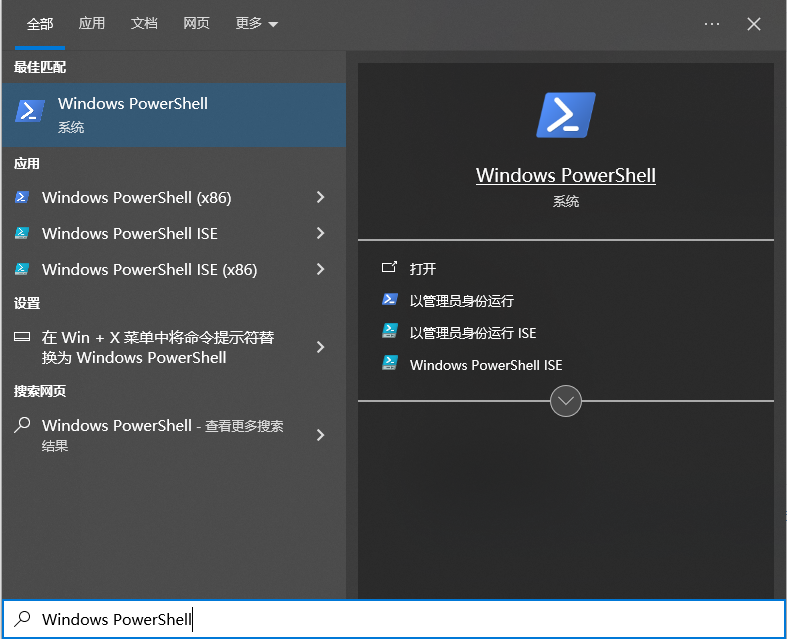Click the Windows PowerShell (x86) app icon
Screen dimensions: 787x639
(22, 197)
